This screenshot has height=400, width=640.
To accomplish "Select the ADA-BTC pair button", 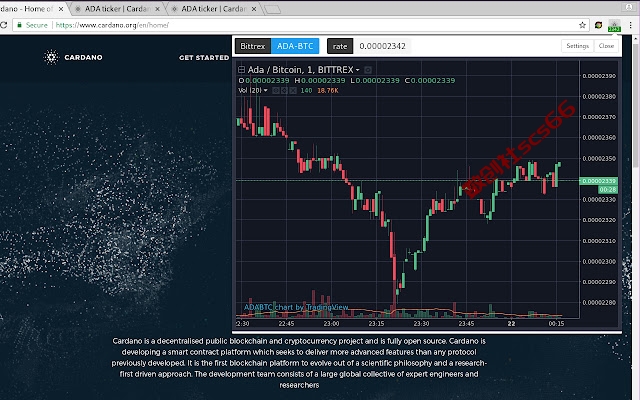I will 295,46.
